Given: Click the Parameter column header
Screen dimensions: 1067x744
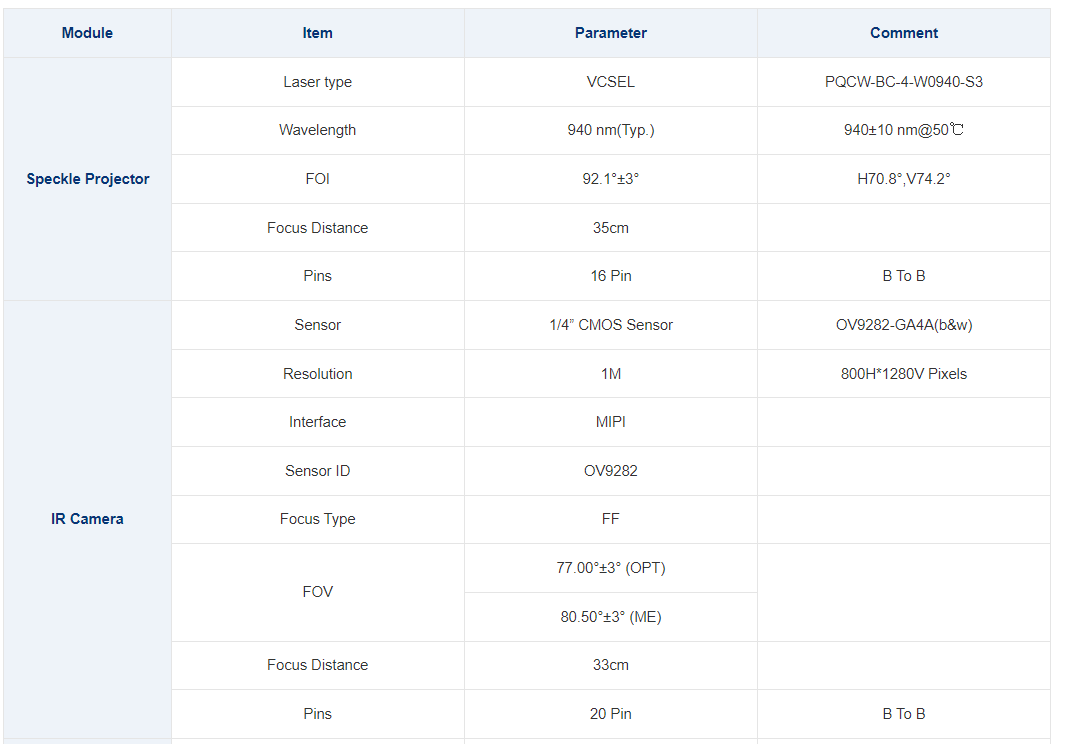Looking at the screenshot, I should click(x=610, y=33).
